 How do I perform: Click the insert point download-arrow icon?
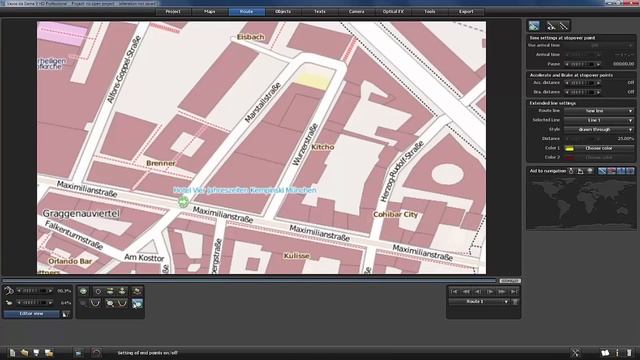[x=122, y=291]
